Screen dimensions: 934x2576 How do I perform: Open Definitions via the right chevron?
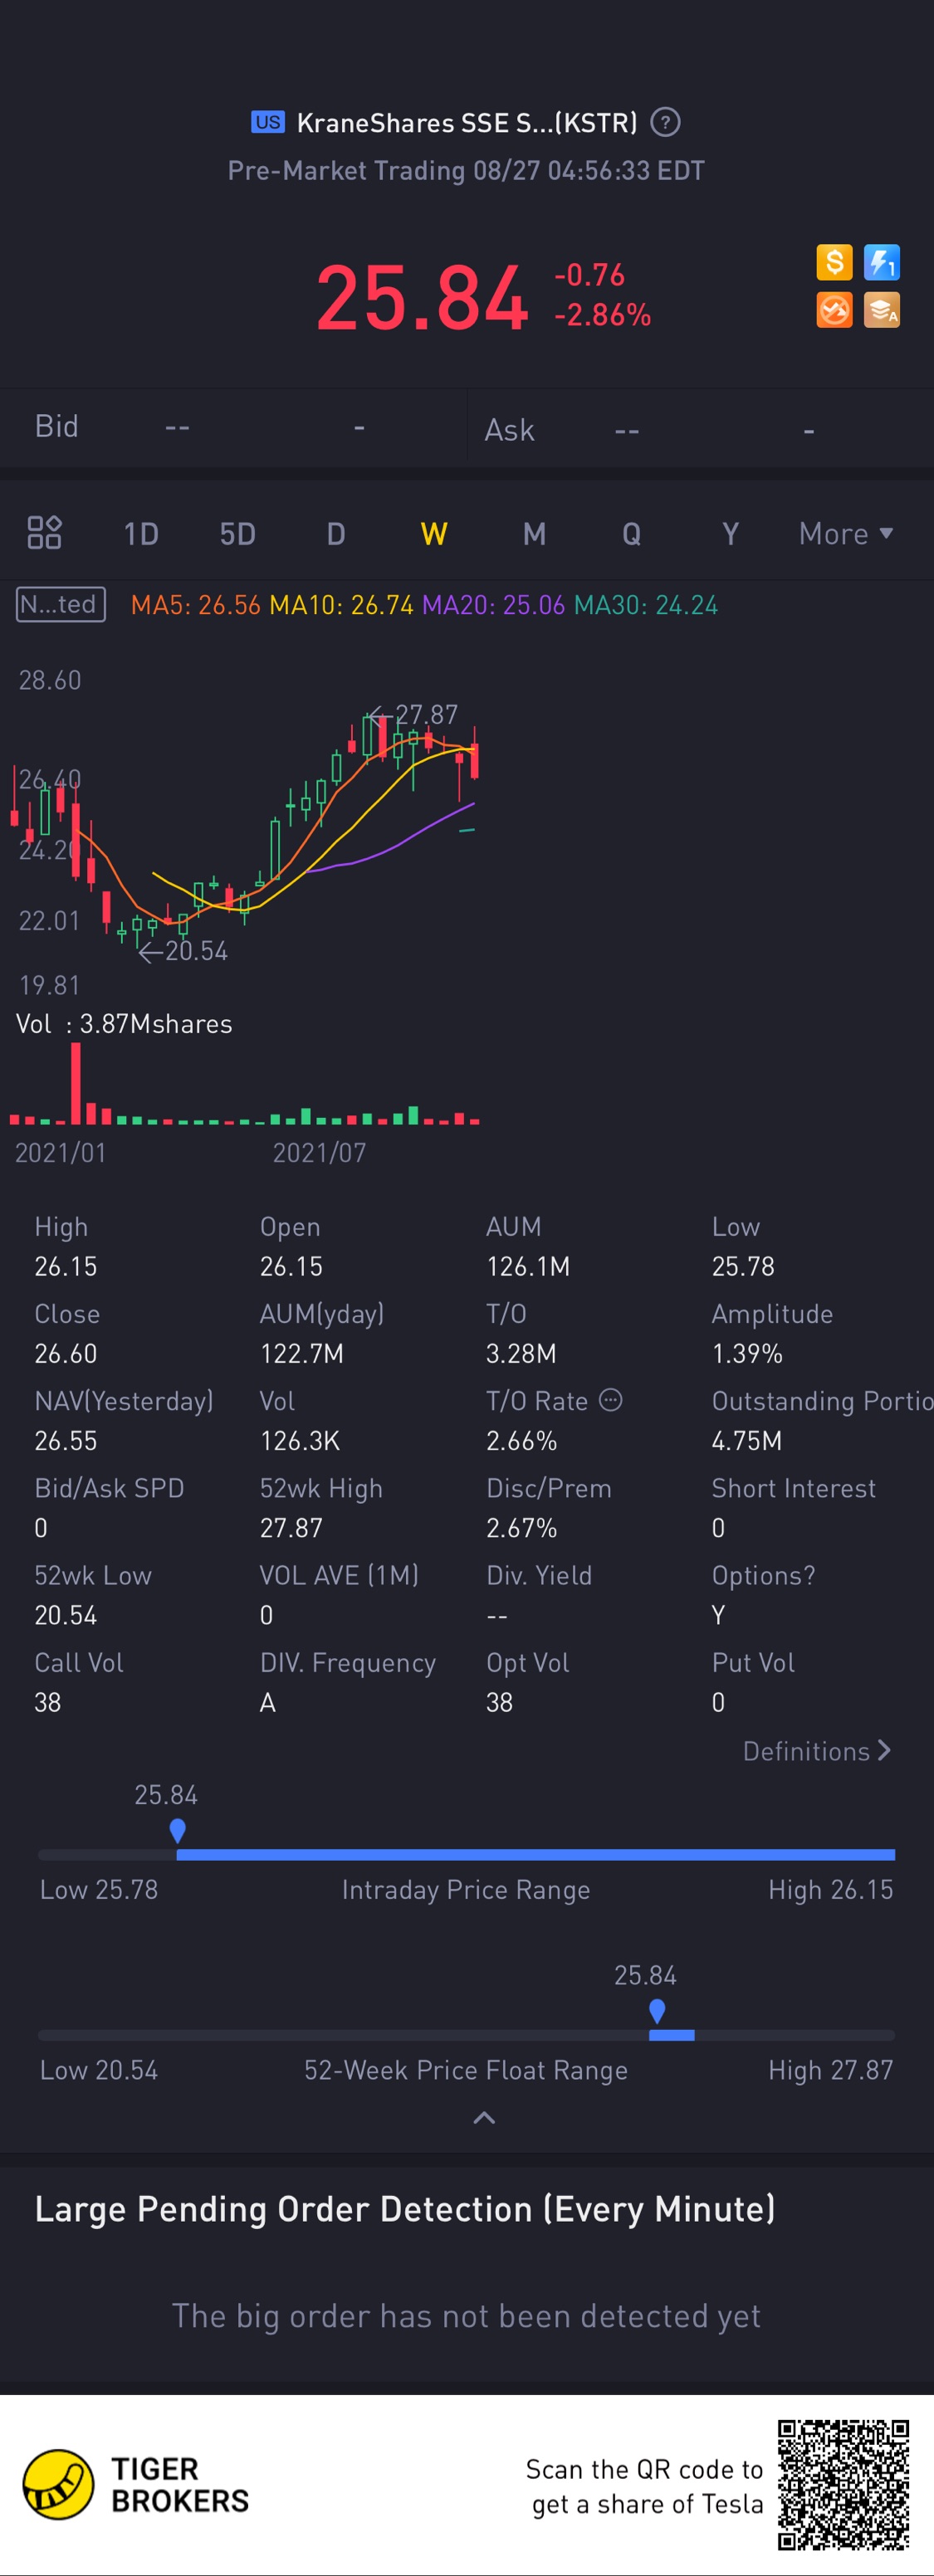(x=883, y=1750)
